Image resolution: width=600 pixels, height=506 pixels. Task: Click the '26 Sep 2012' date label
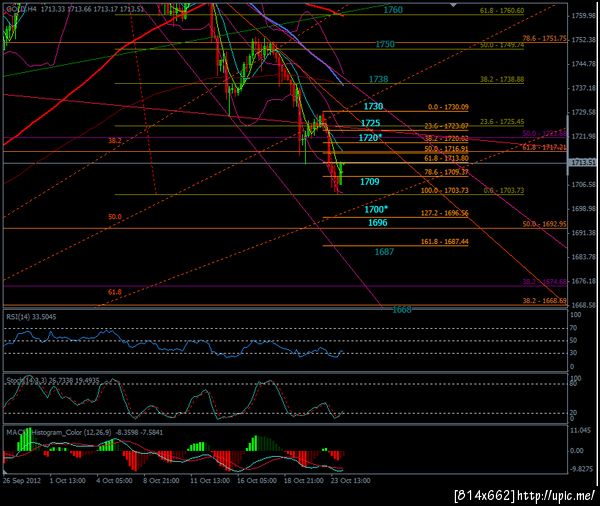click(22, 480)
